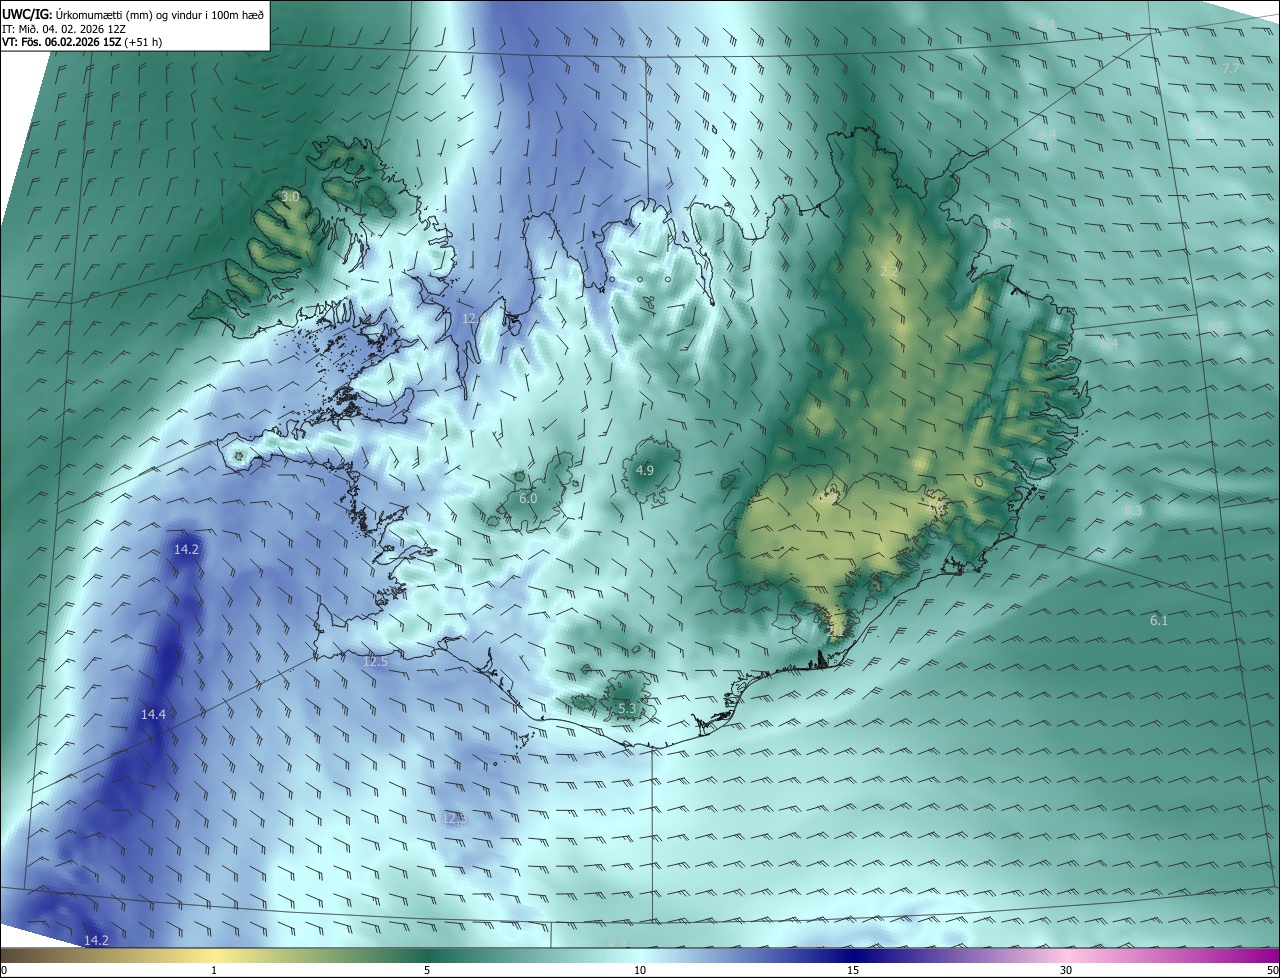Screen dimensions: 1280x978
Task: Click the 2.2 value in northeast highlands
Action: tap(889, 271)
